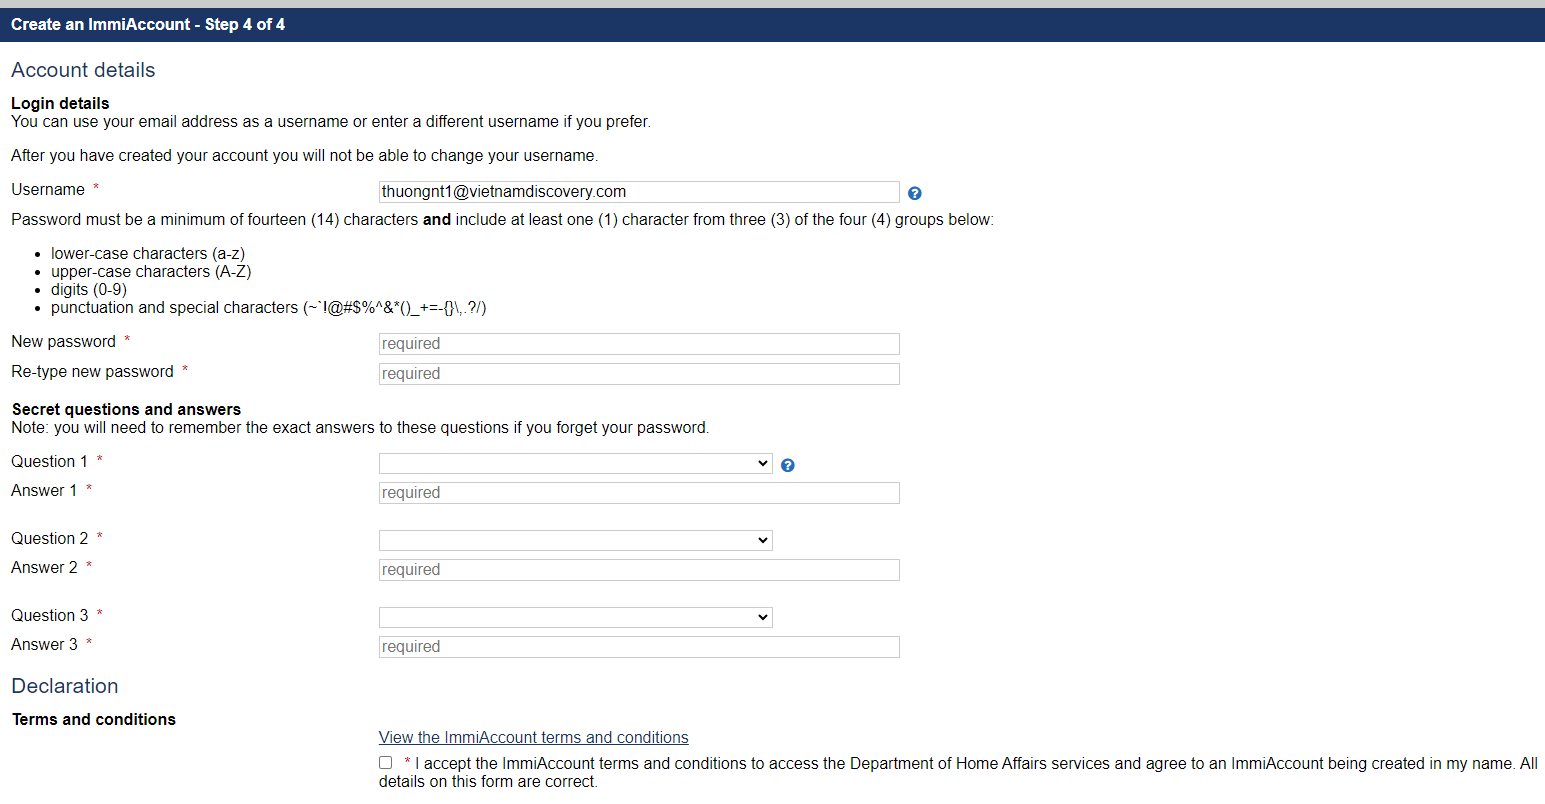Focus the Answer 2 text box

639,570
